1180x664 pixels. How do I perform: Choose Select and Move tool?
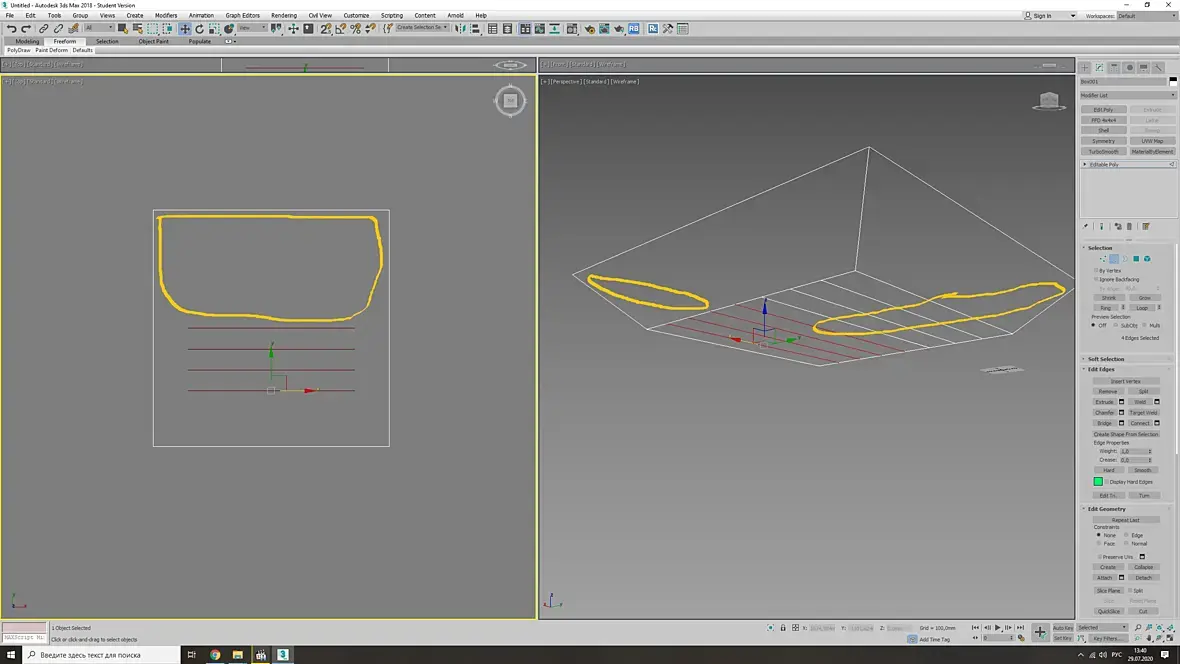coord(184,29)
